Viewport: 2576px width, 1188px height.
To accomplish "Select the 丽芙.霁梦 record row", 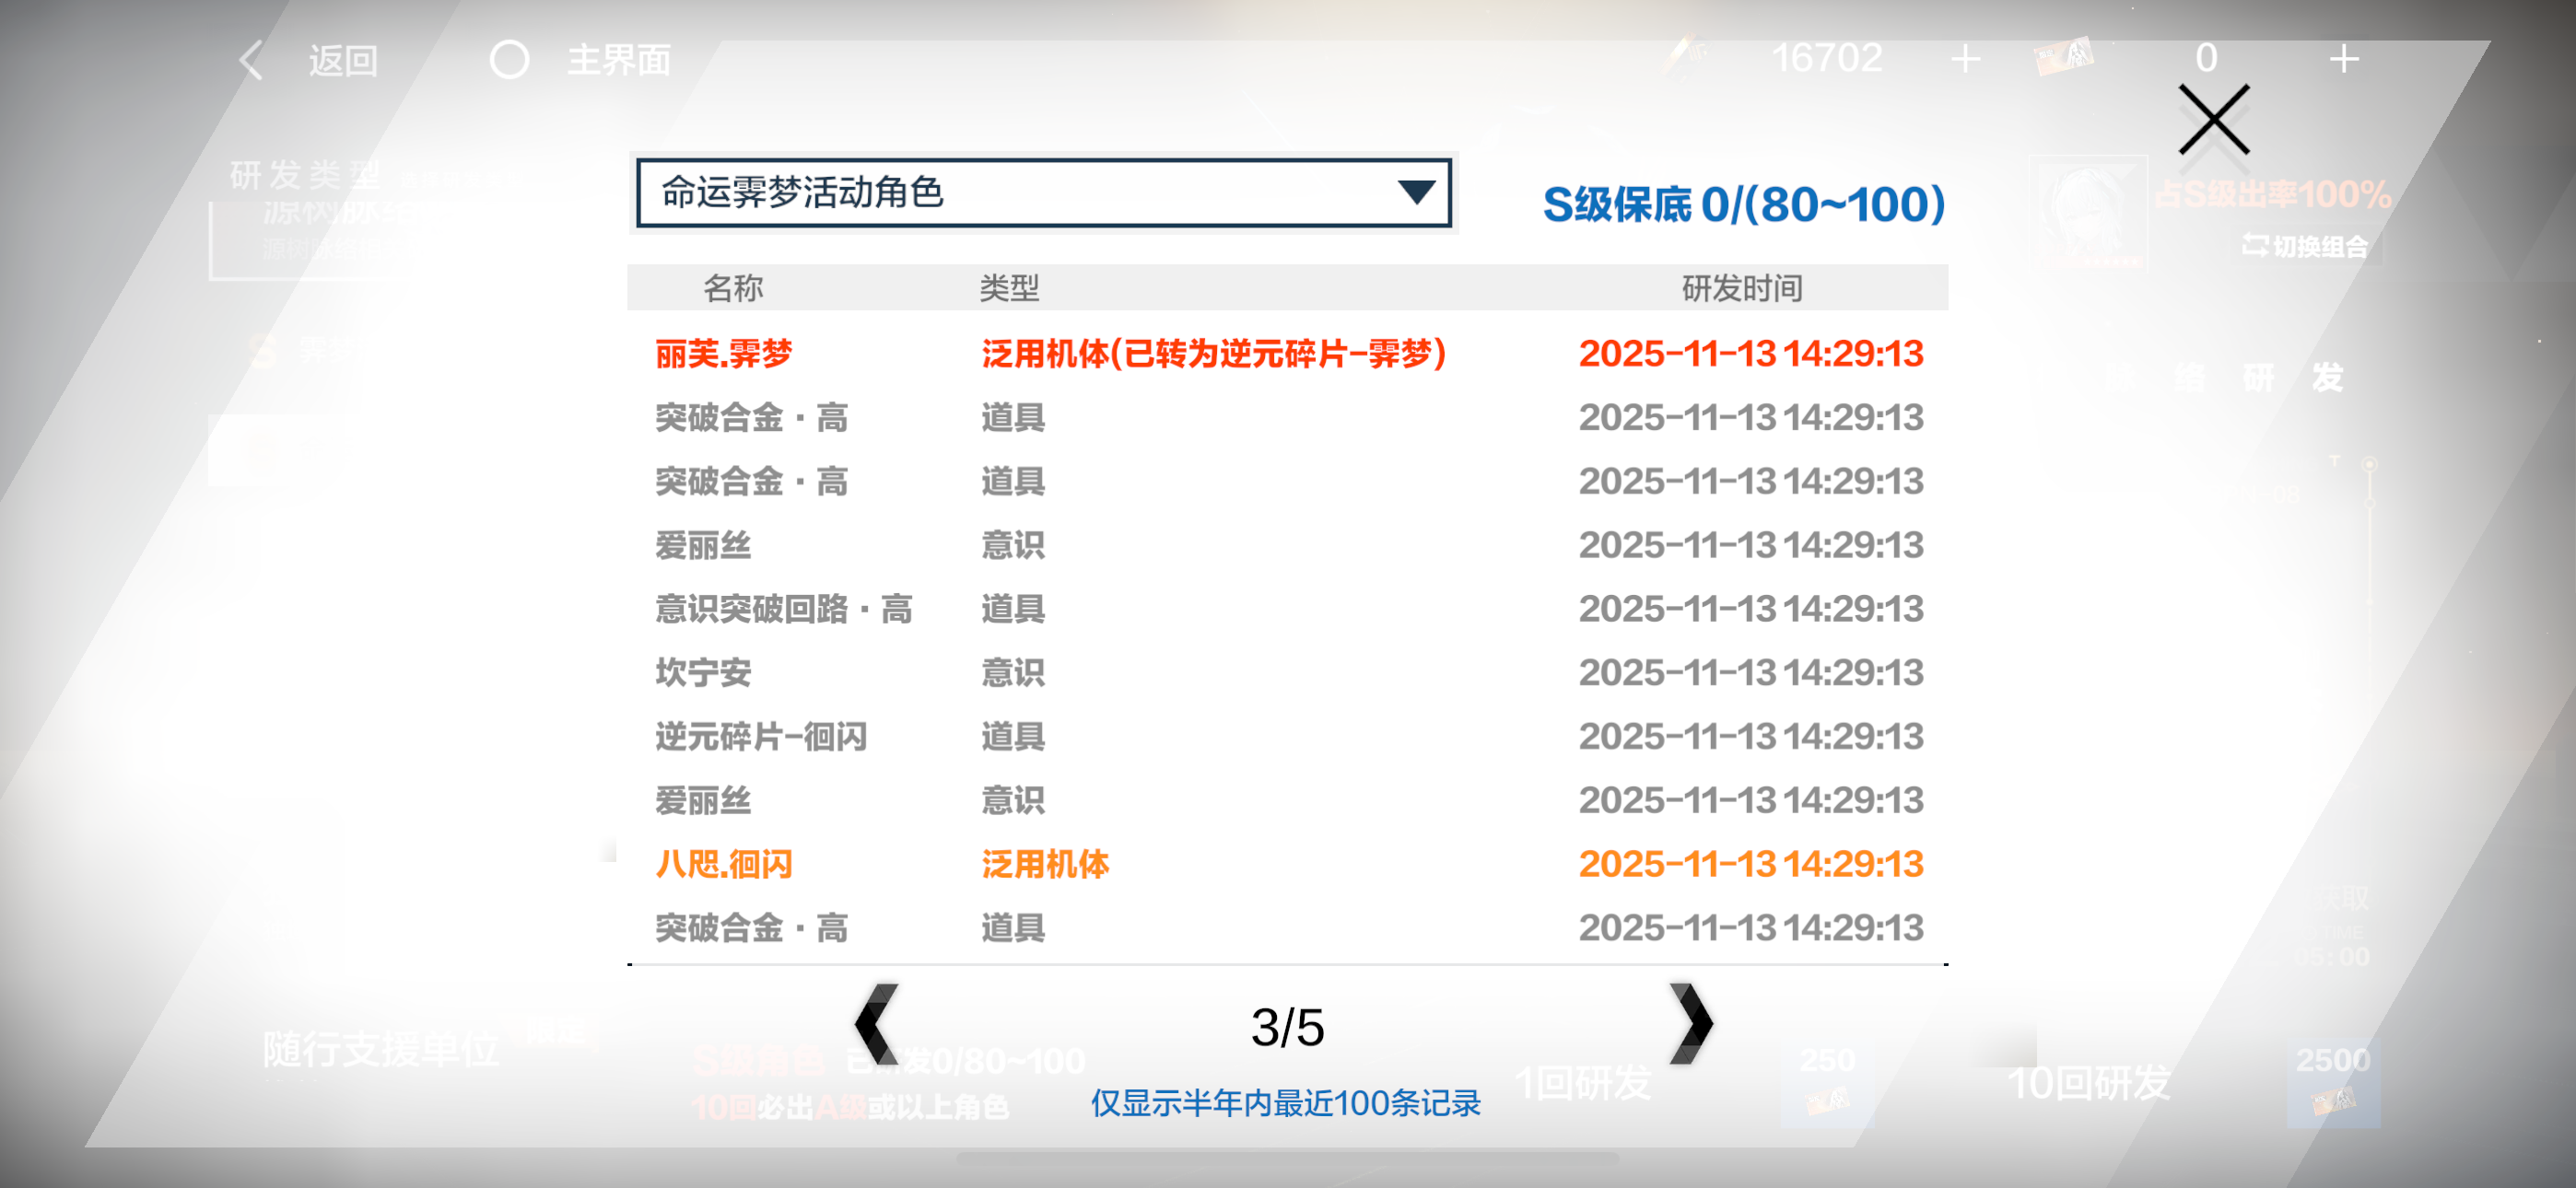I will point(1287,353).
